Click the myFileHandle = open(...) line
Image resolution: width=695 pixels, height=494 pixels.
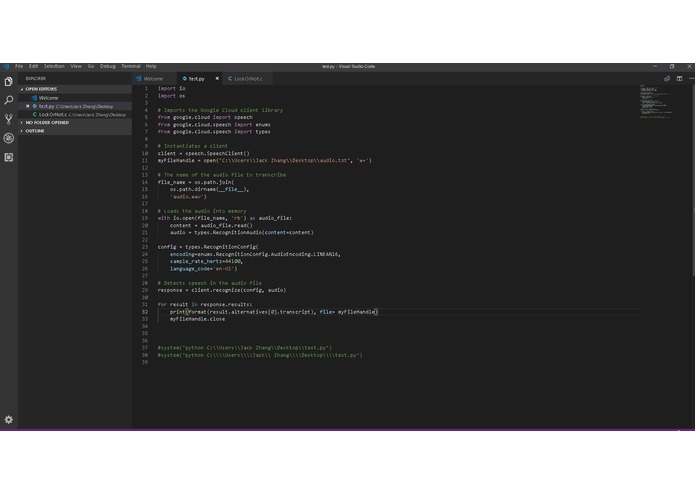(265, 160)
